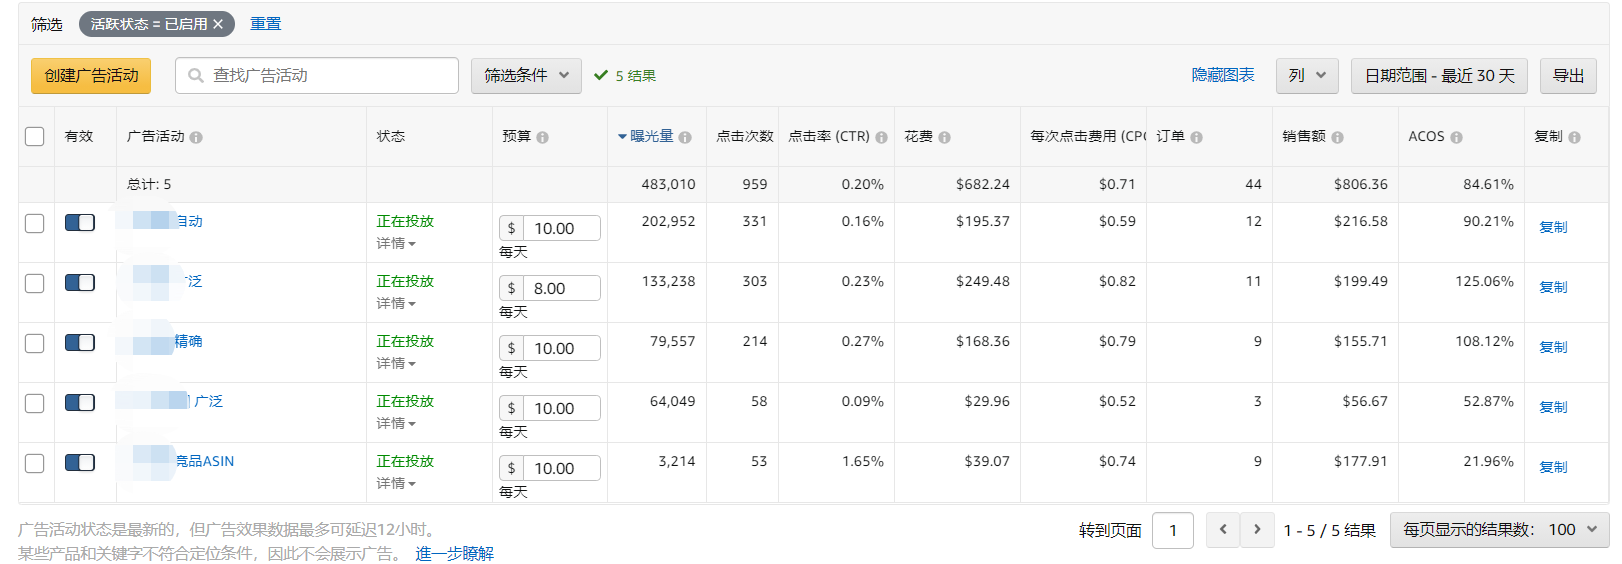Open the 广告活动 column info icon

196,137
